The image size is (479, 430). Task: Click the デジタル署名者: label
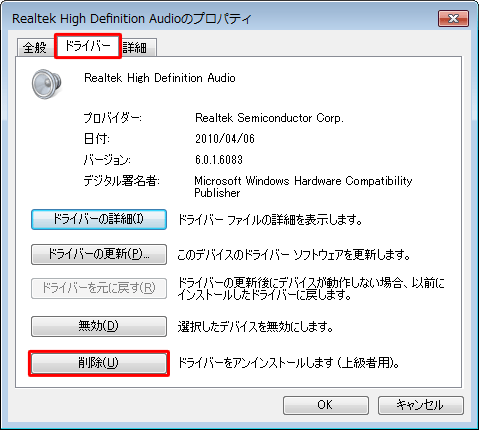click(x=121, y=181)
